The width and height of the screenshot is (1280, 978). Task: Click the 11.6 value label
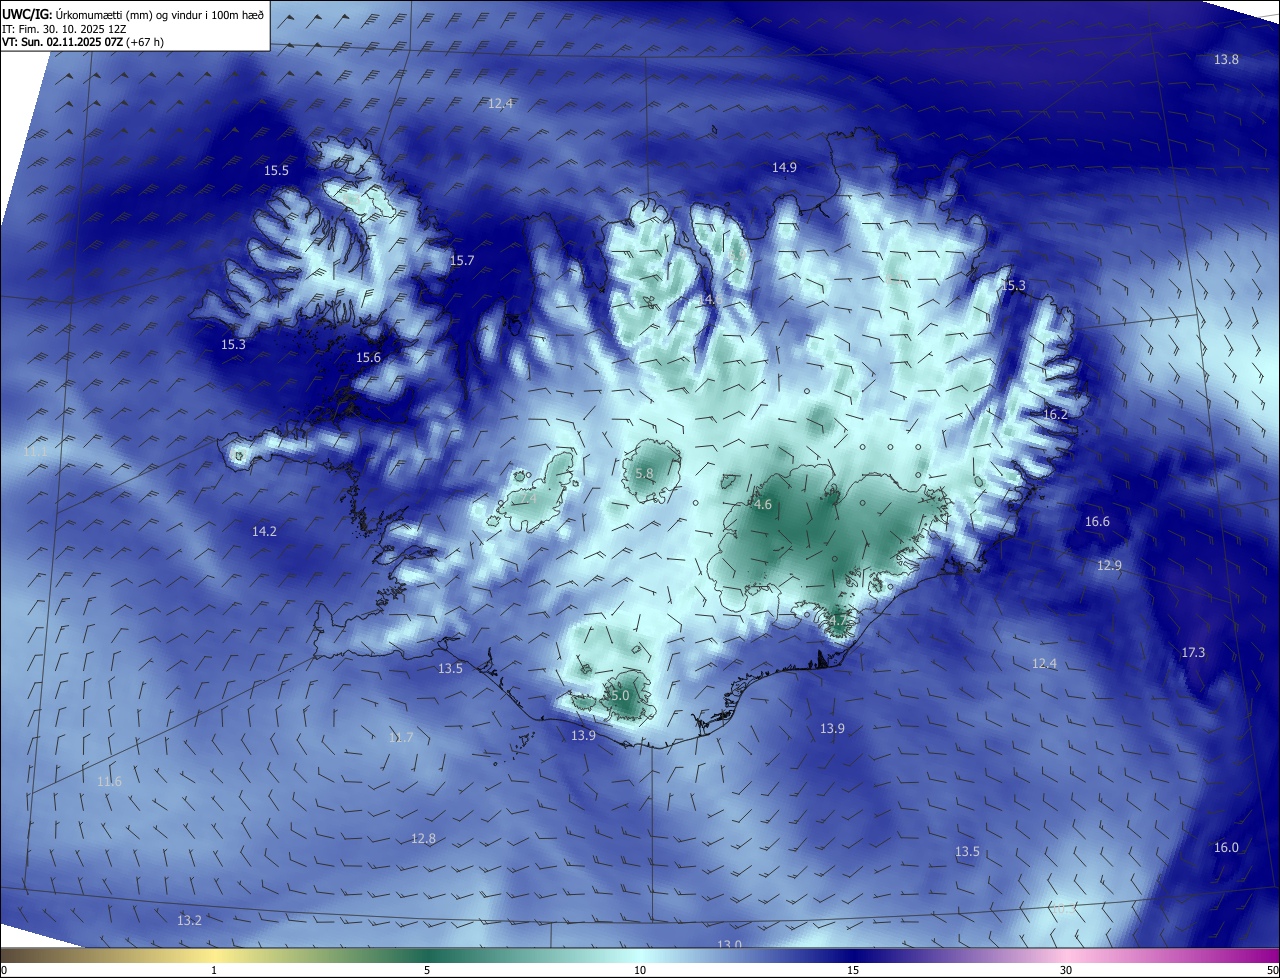click(x=109, y=781)
